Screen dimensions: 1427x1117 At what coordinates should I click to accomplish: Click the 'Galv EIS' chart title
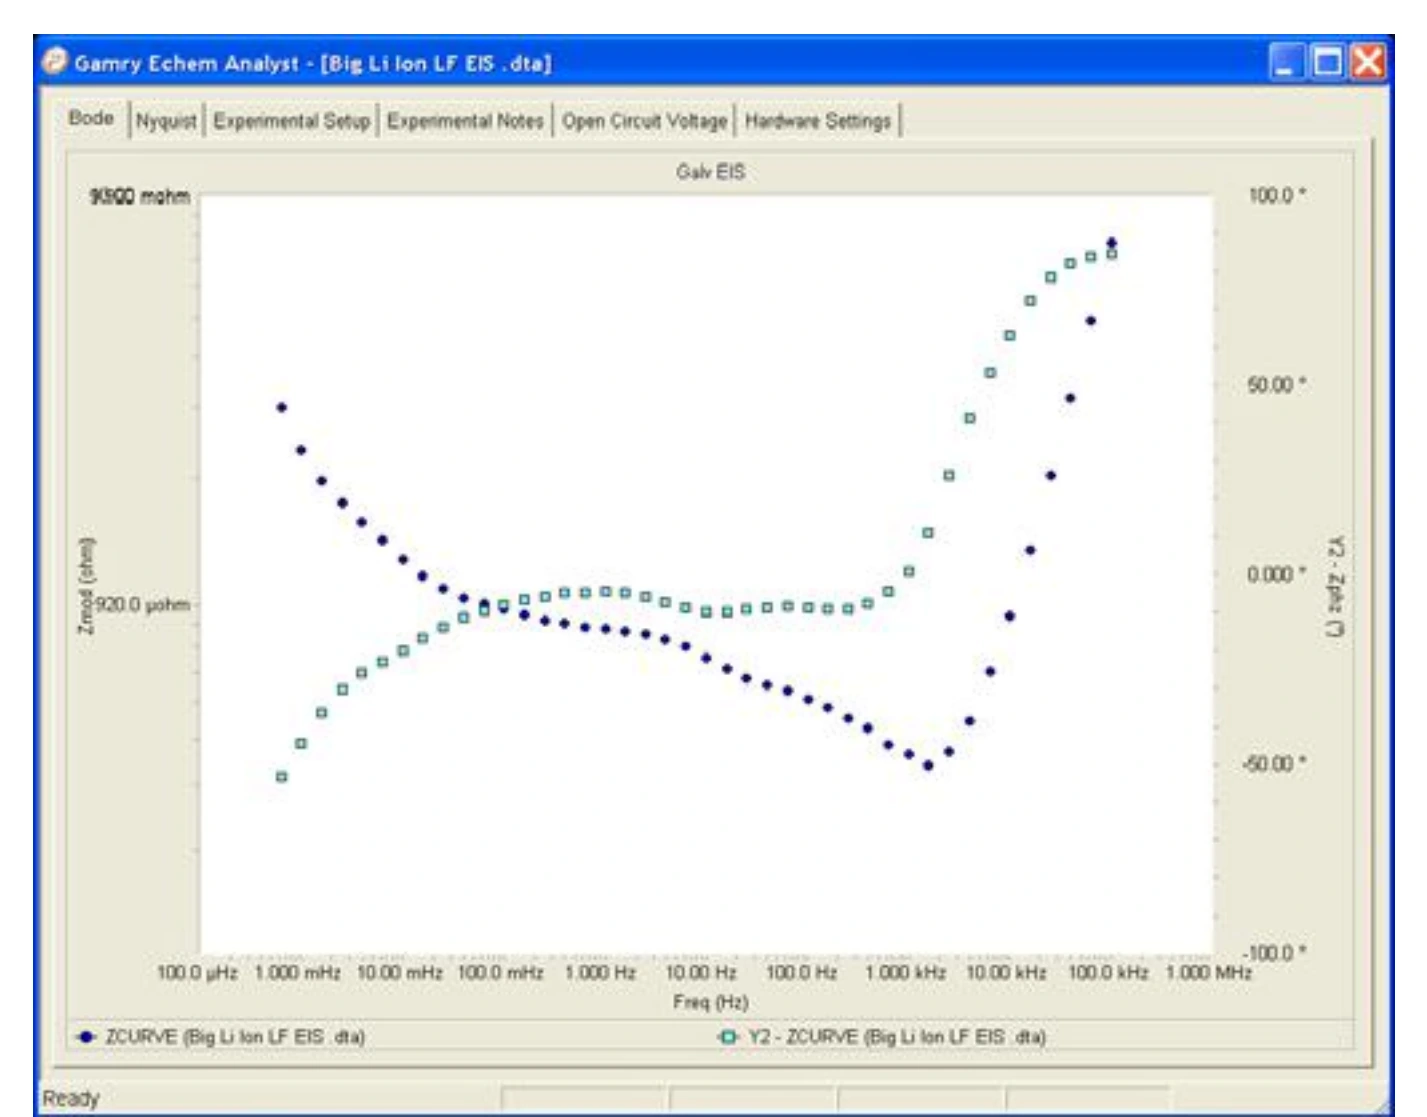click(x=710, y=172)
